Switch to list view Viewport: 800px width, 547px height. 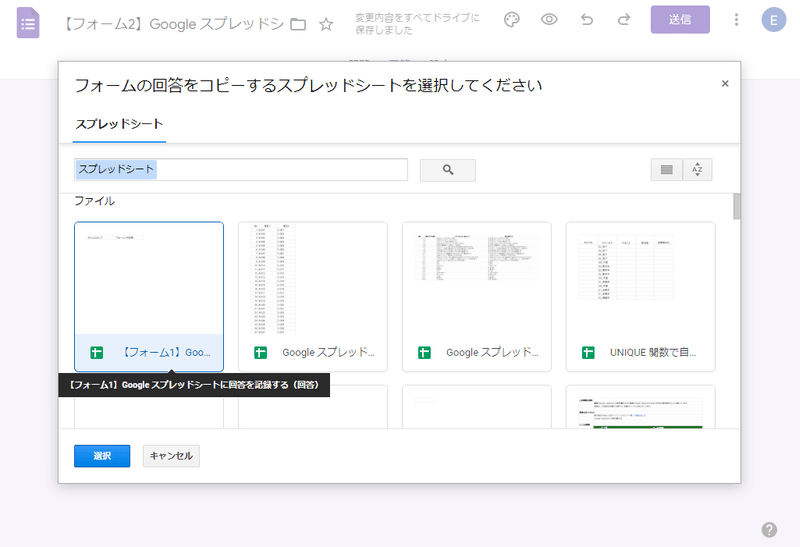pyautogui.click(x=666, y=169)
